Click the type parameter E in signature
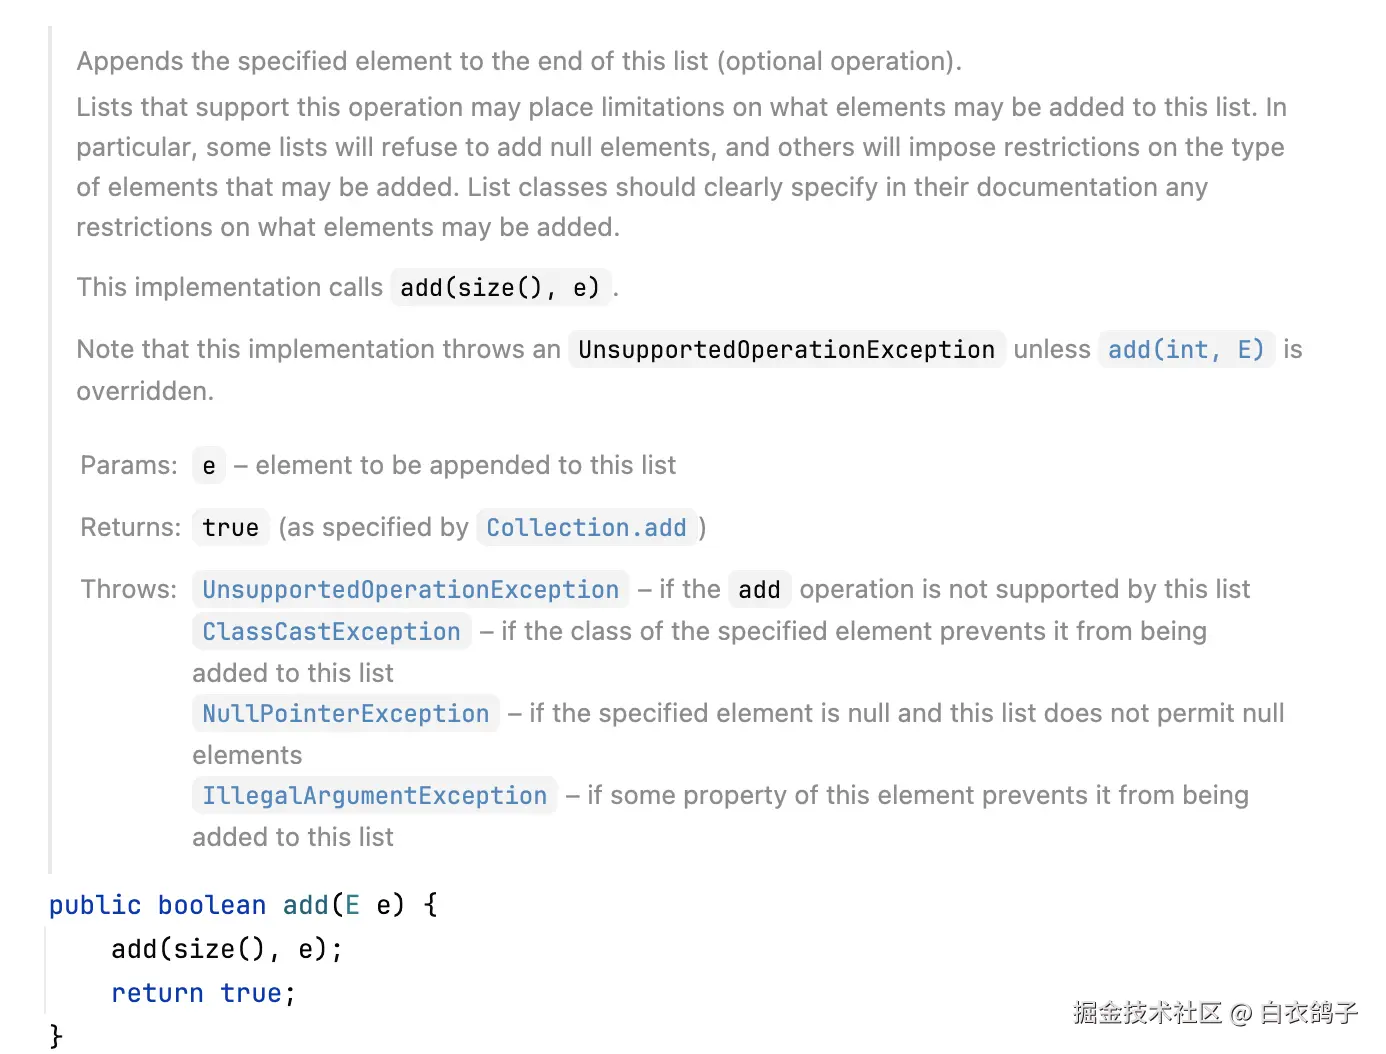The width and height of the screenshot is (1386, 1054). pos(352,906)
